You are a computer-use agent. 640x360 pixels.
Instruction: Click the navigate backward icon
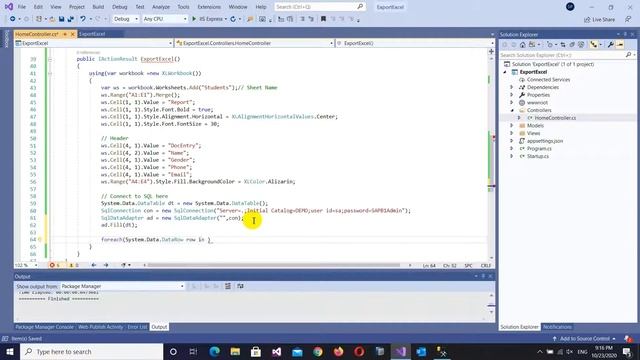pyautogui.click(x=13, y=19)
